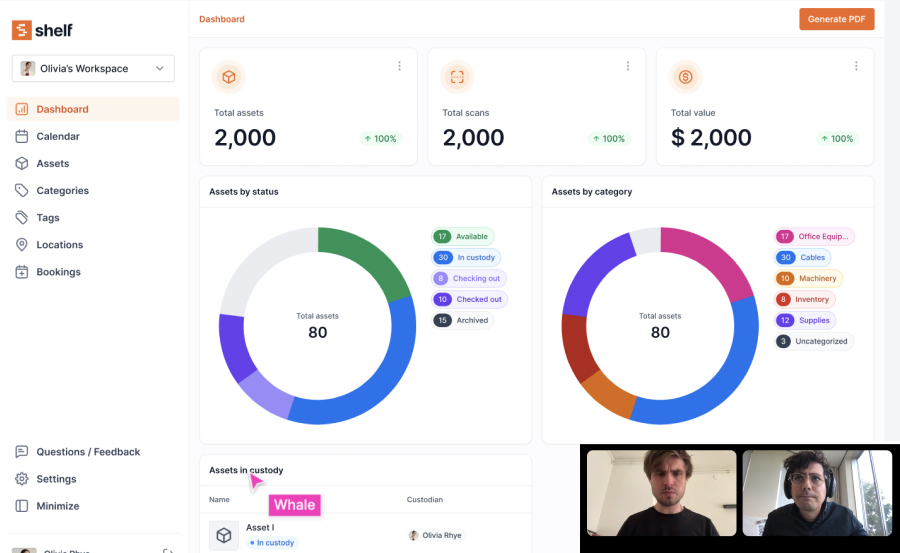Image resolution: width=900 pixels, height=553 pixels.
Task: Open Total scans card options menu
Action: coord(627,66)
